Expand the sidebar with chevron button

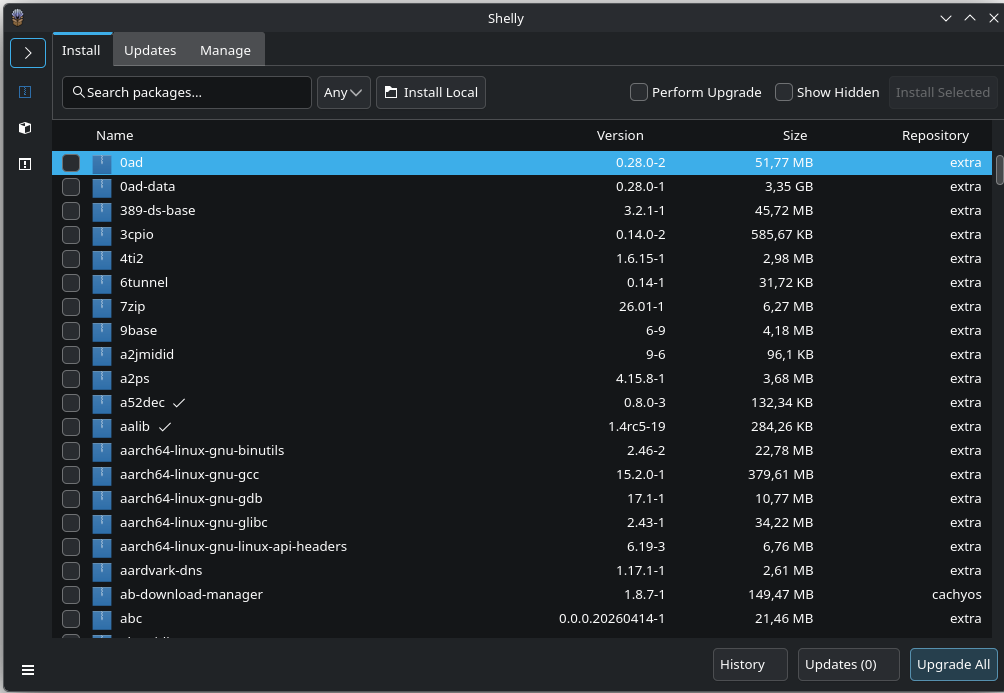pyautogui.click(x=28, y=53)
